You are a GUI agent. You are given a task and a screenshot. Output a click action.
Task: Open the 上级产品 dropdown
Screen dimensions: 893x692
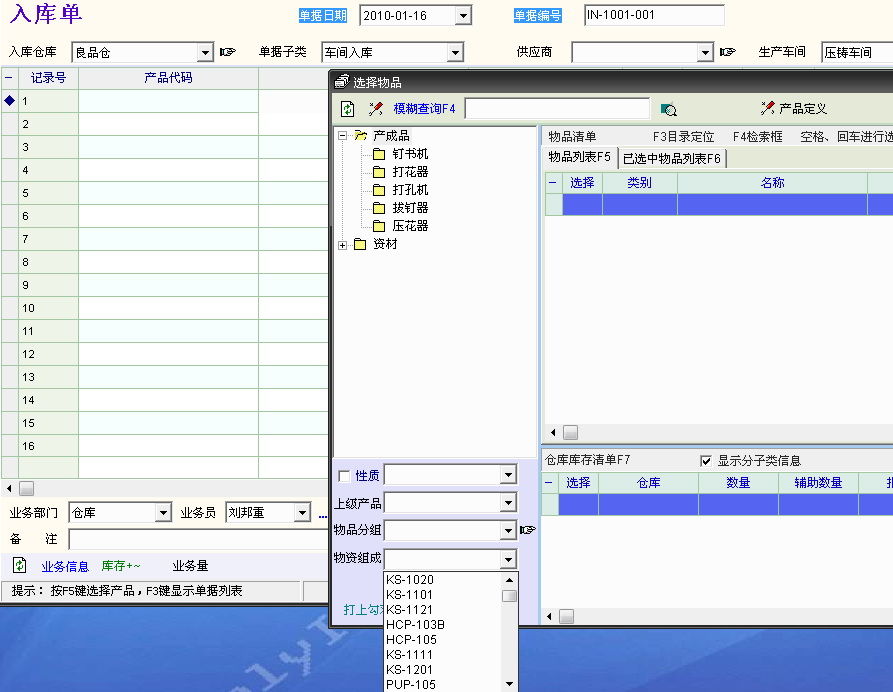tap(508, 503)
